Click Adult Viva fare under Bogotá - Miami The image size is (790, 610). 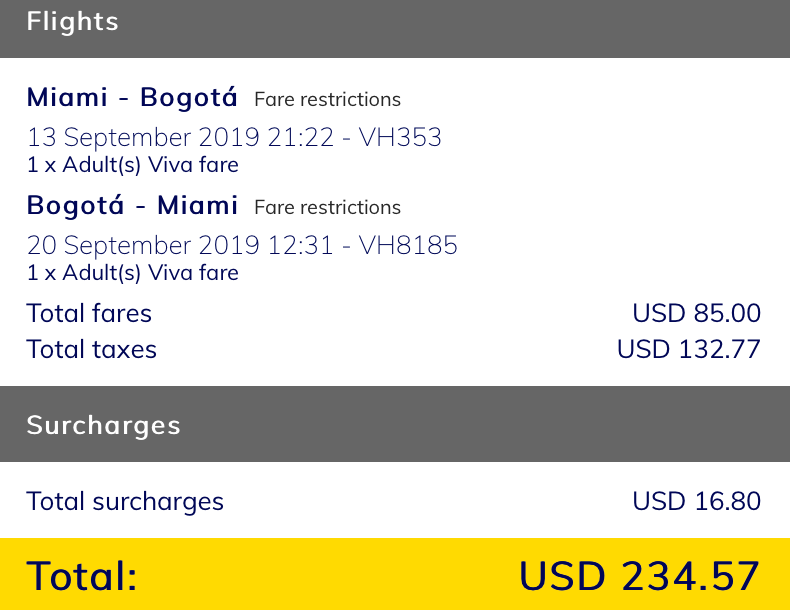click(x=132, y=272)
